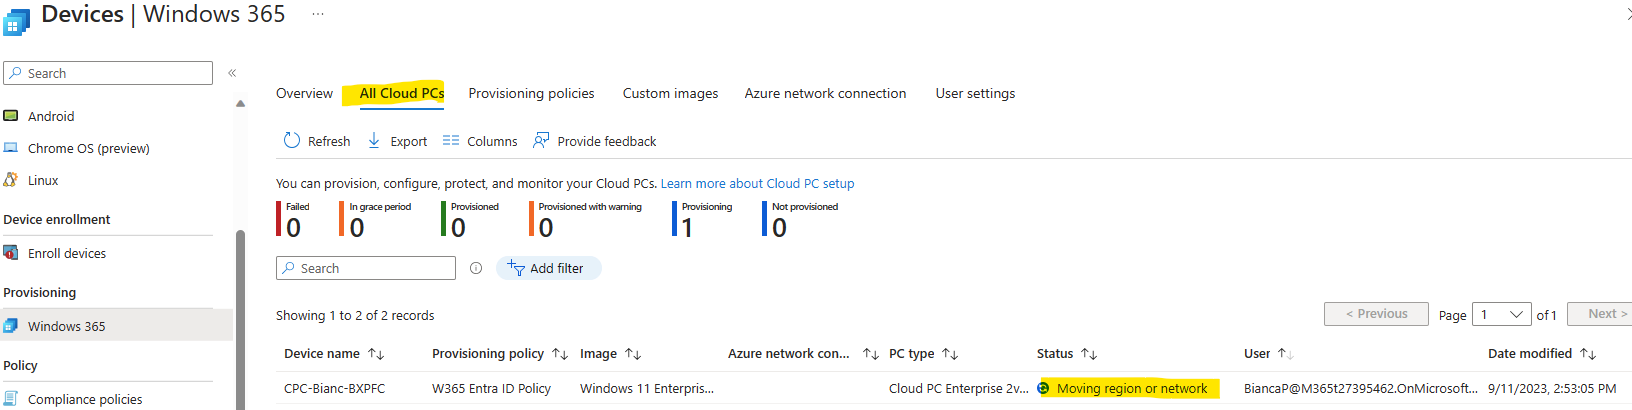
Task: Sort the list by Status column
Action: click(x=1089, y=354)
